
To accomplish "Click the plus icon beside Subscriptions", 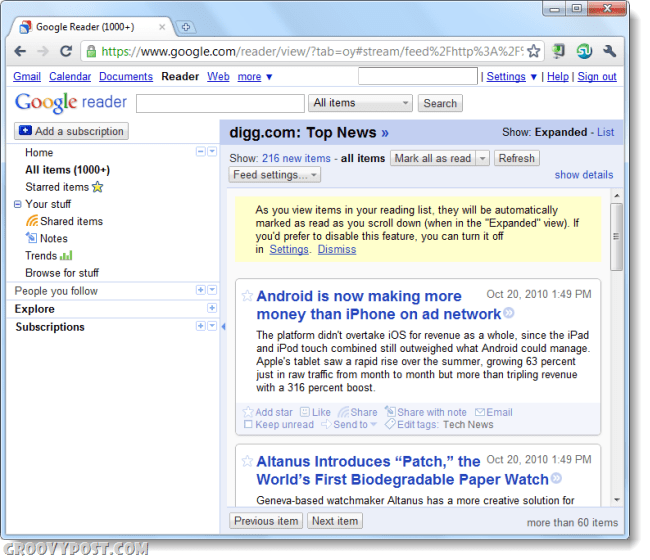I will pyautogui.click(x=201, y=326).
